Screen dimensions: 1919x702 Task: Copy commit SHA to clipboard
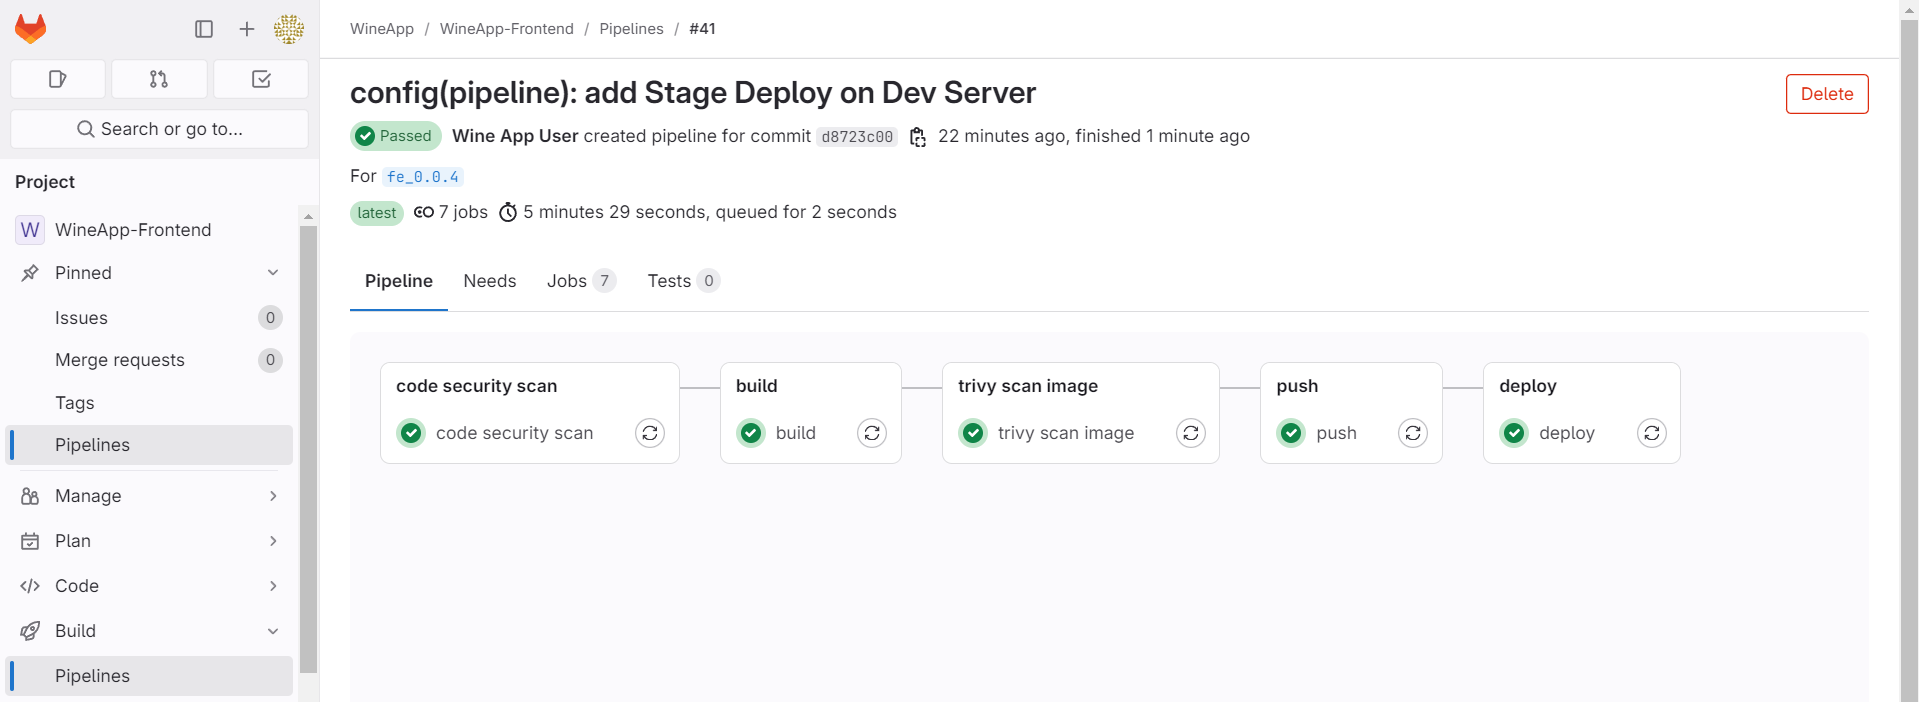point(918,137)
